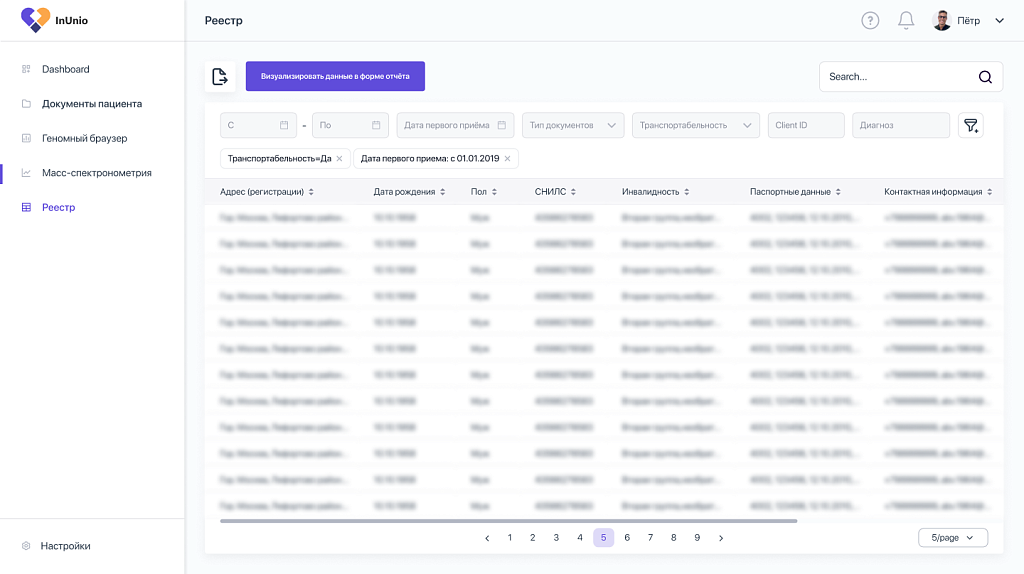Go to previous page arrow
Viewport: 1024px width, 574px height.
pyautogui.click(x=487, y=538)
